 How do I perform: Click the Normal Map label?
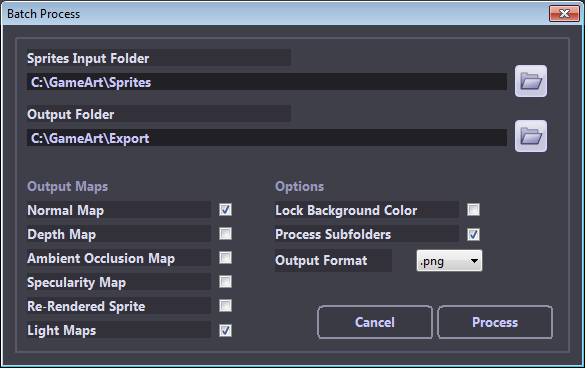point(119,210)
